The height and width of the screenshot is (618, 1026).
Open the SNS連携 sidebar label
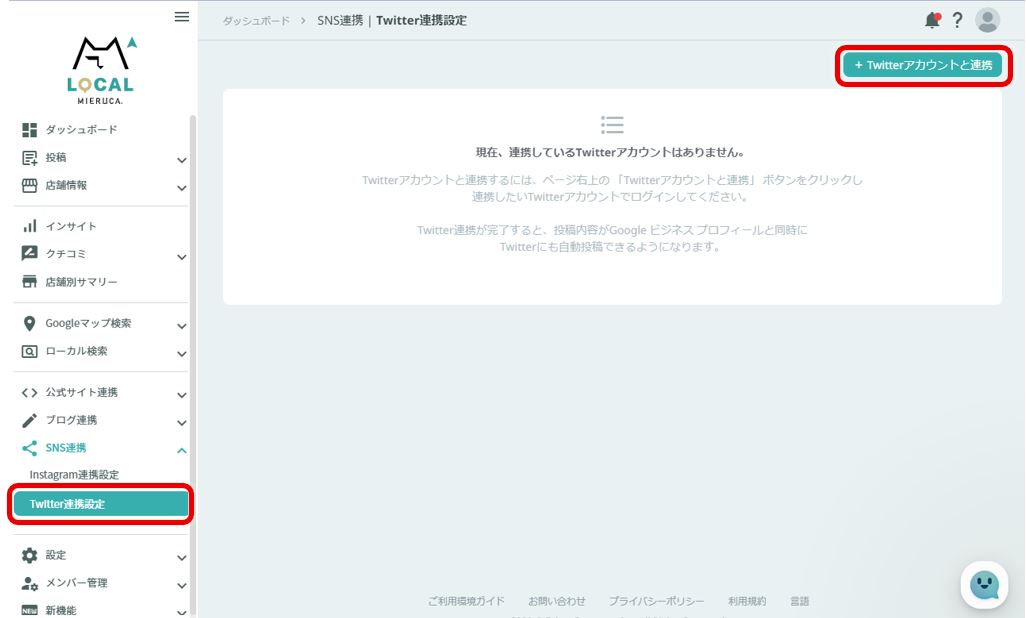click(65, 448)
